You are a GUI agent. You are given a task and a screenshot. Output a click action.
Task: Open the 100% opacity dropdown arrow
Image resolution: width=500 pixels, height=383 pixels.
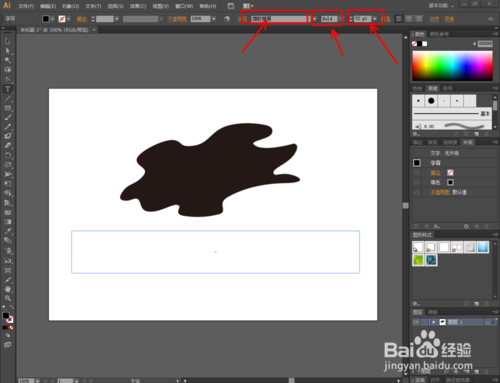tap(214, 19)
